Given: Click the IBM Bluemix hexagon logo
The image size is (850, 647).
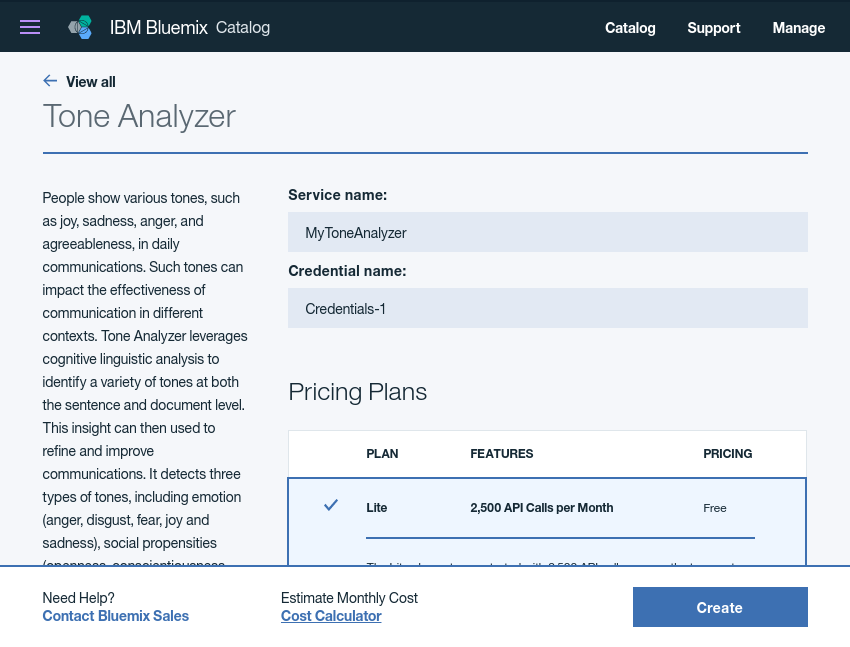Looking at the screenshot, I should [x=80, y=27].
